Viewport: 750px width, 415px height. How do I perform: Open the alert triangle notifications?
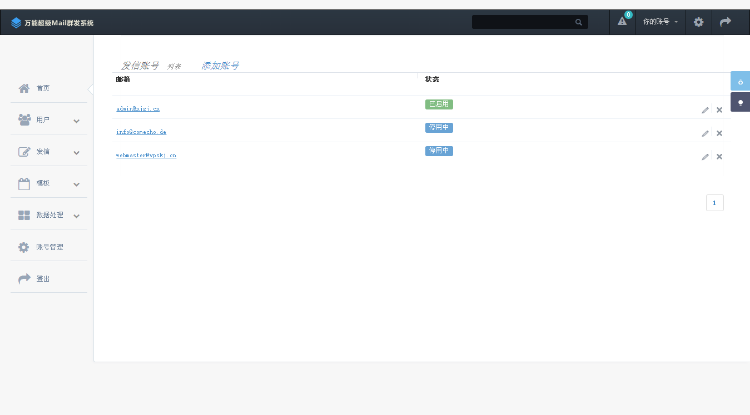[x=622, y=22]
